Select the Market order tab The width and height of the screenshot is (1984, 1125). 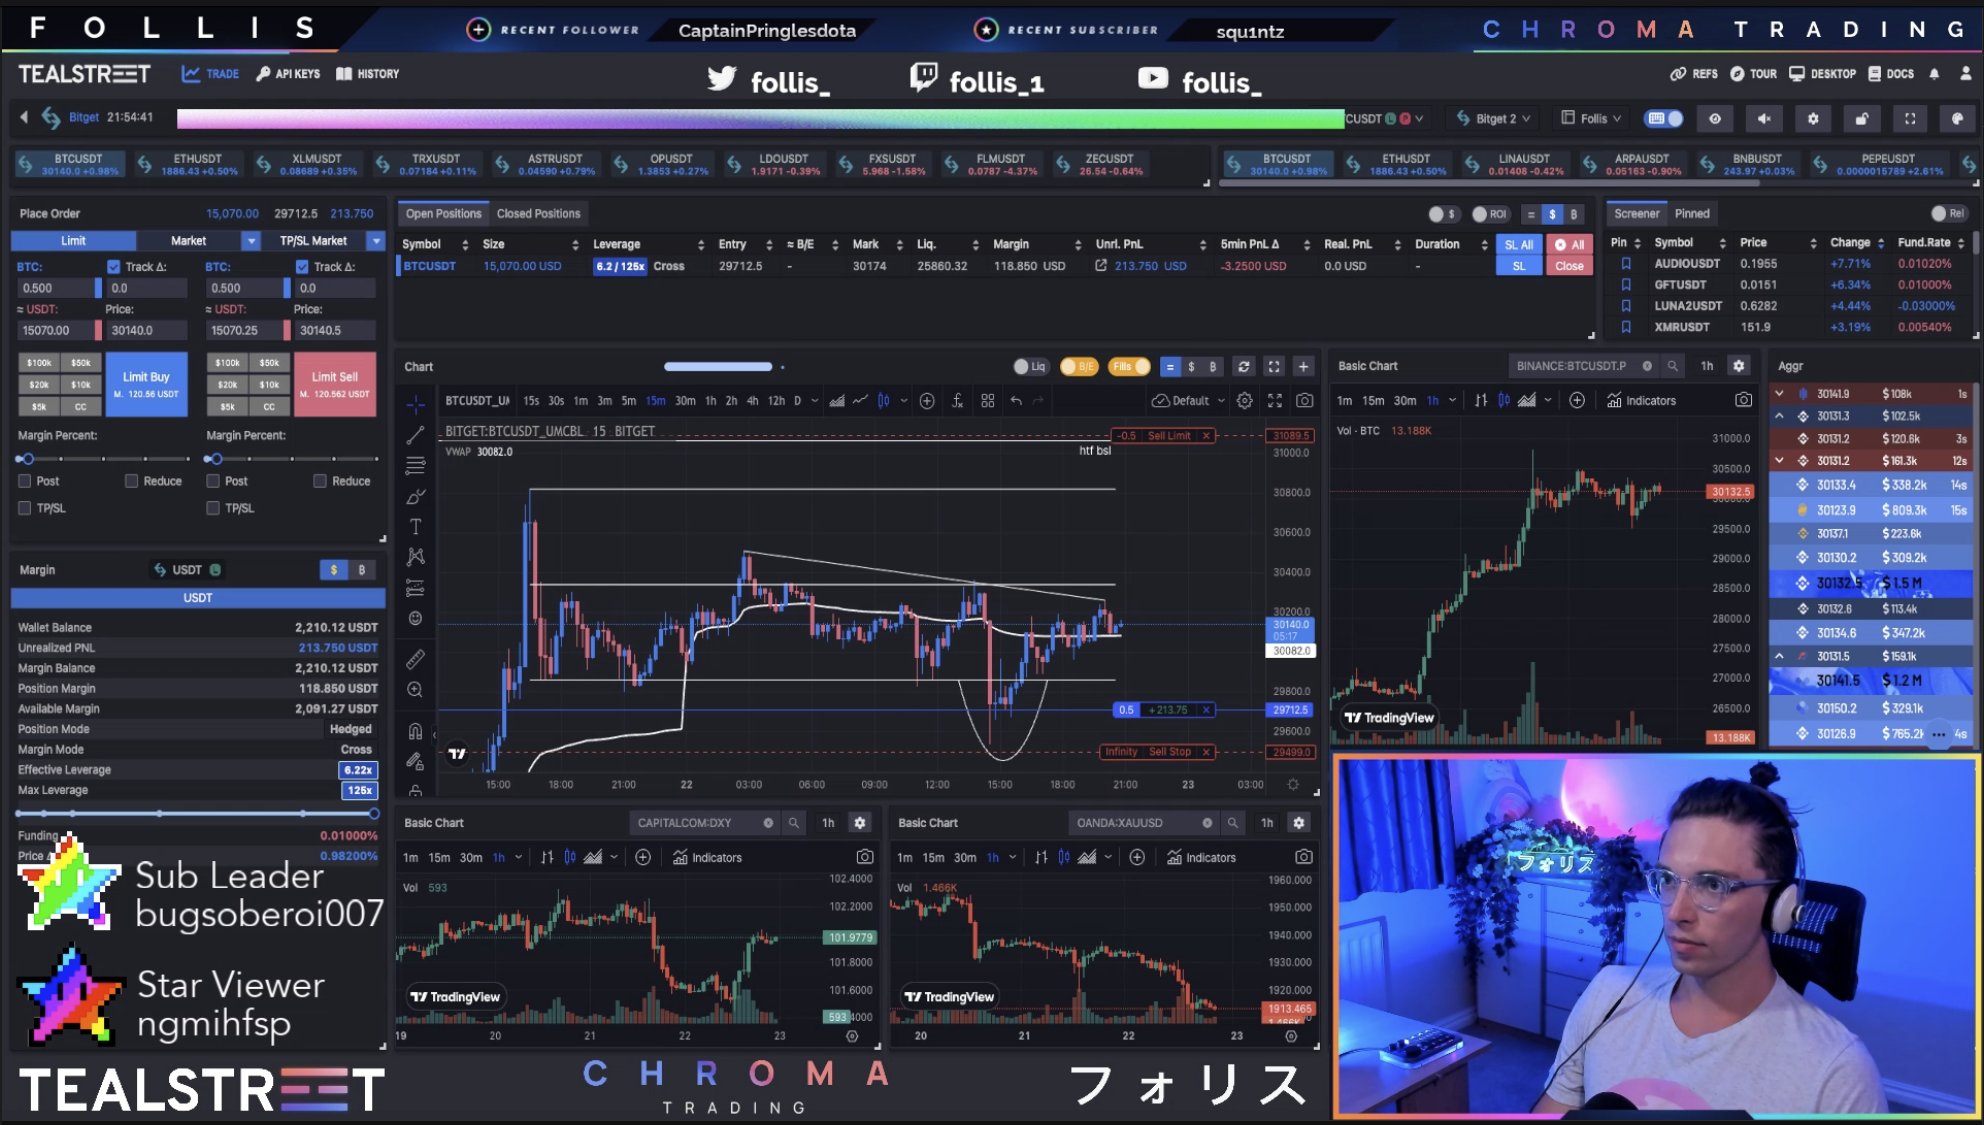click(x=188, y=240)
